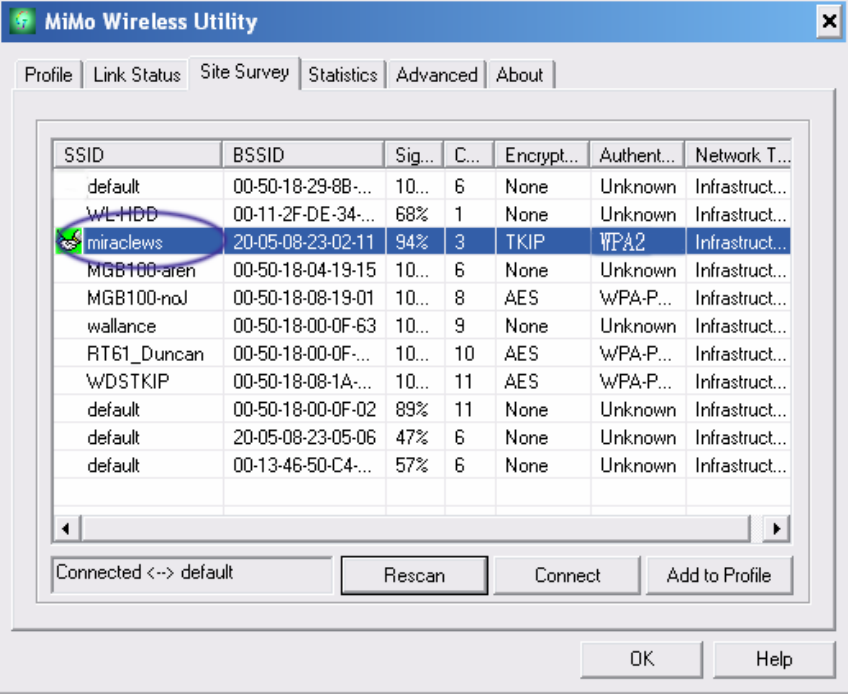848x694 pixels.
Task: Sort networks by the SSID column header
Action: 138,155
